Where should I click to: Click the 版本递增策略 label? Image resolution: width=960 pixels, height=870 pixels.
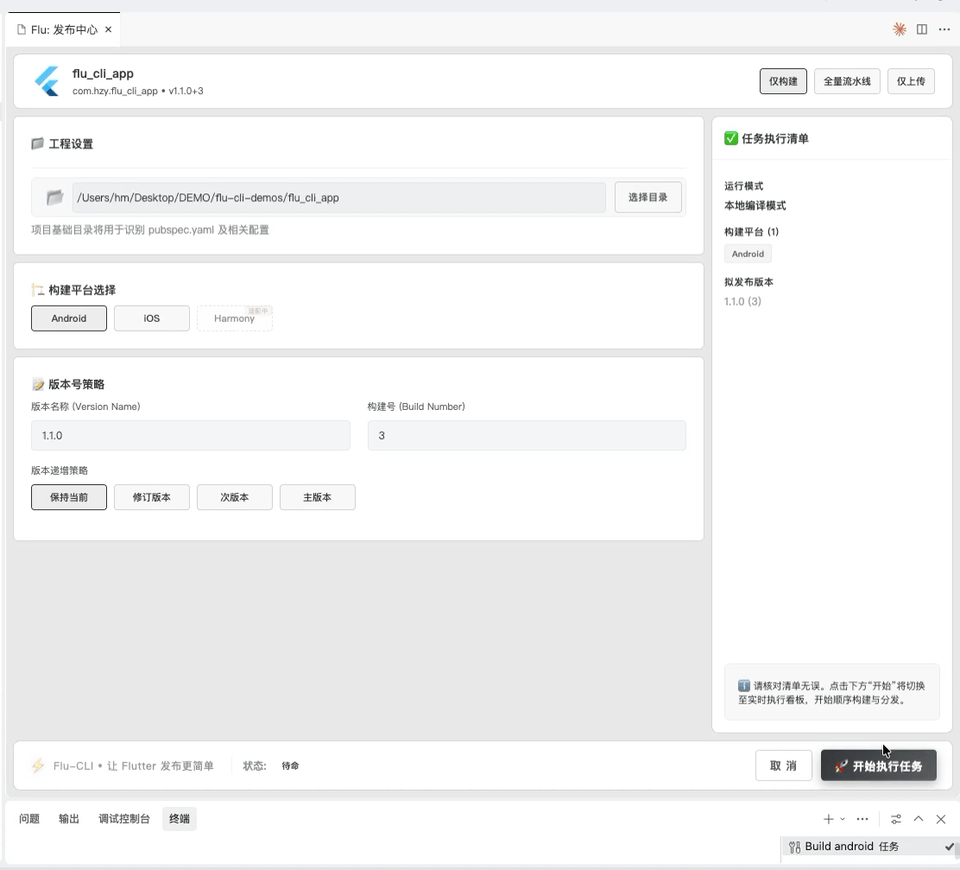[x=59, y=470]
